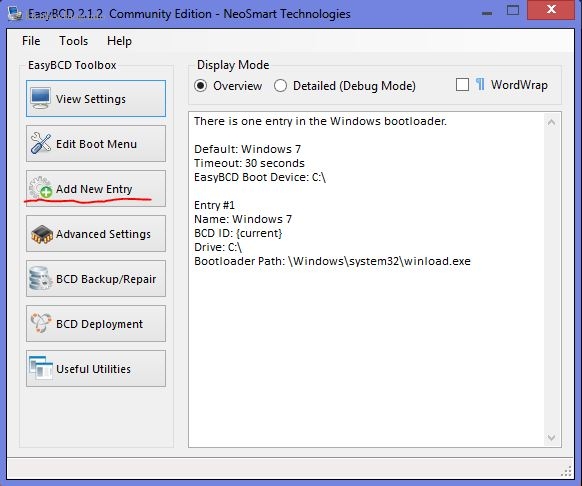Screen dimensions: 582x486
Task: Click the database icon on BCD Backup/Repair
Action: coord(40,278)
